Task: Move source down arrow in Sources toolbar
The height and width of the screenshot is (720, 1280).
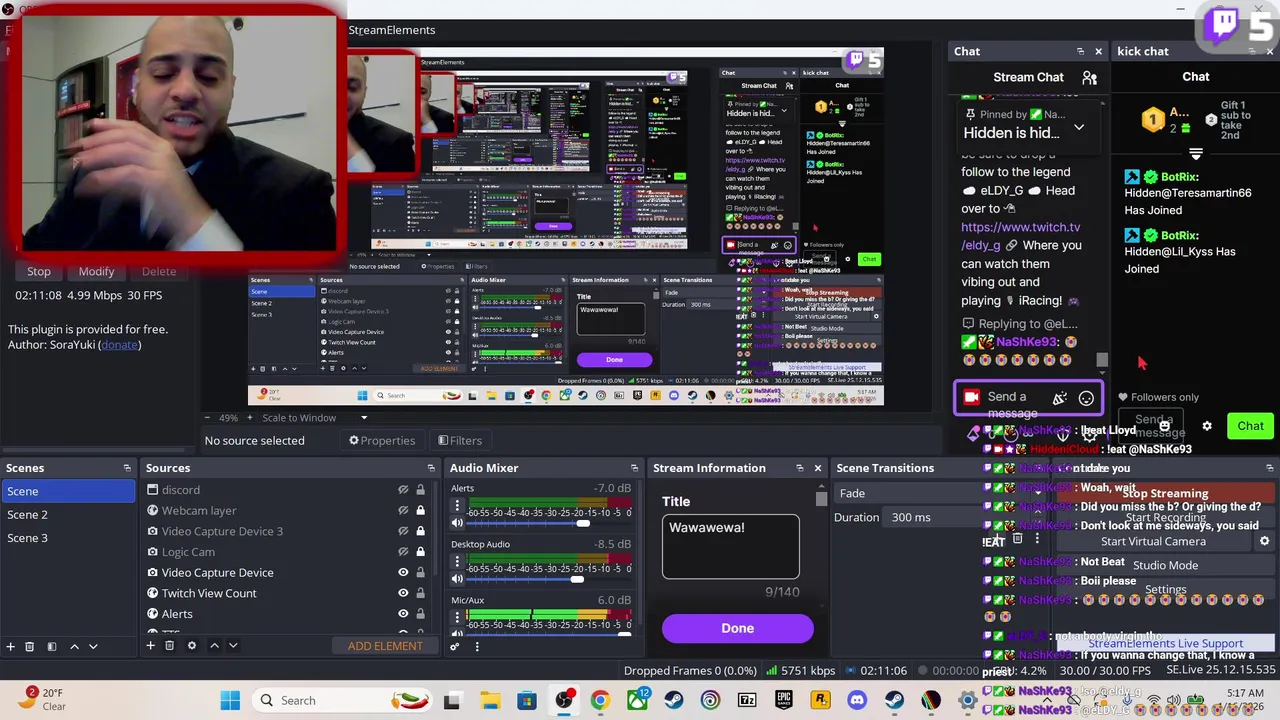Action: click(233, 646)
